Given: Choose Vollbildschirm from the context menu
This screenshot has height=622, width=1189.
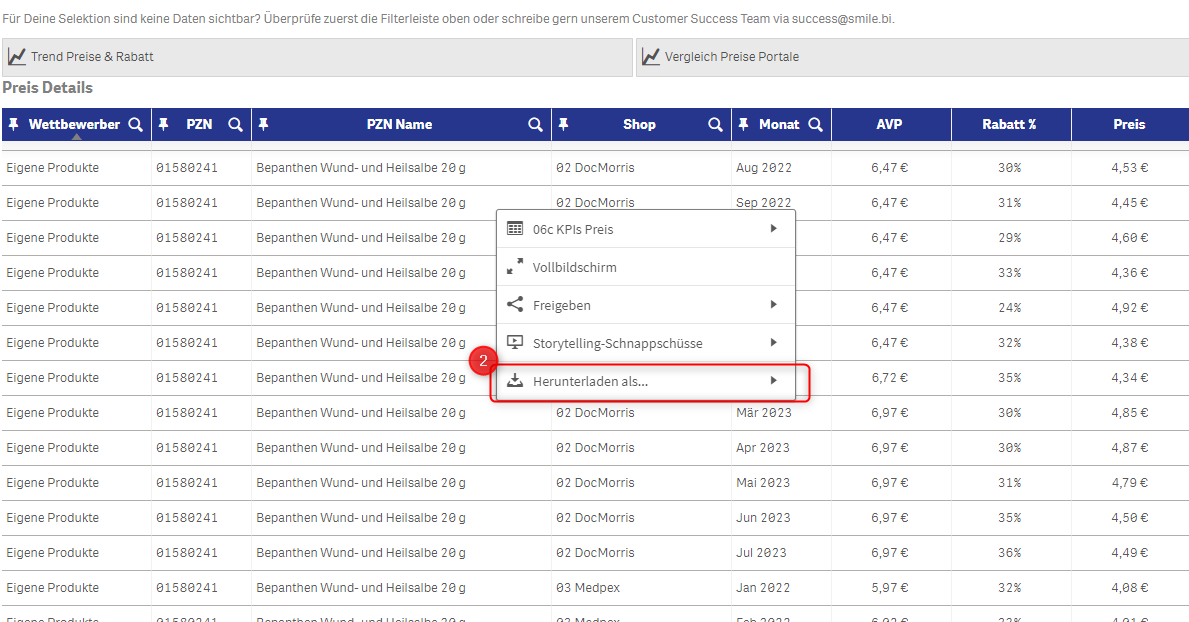Looking at the screenshot, I should tap(574, 267).
